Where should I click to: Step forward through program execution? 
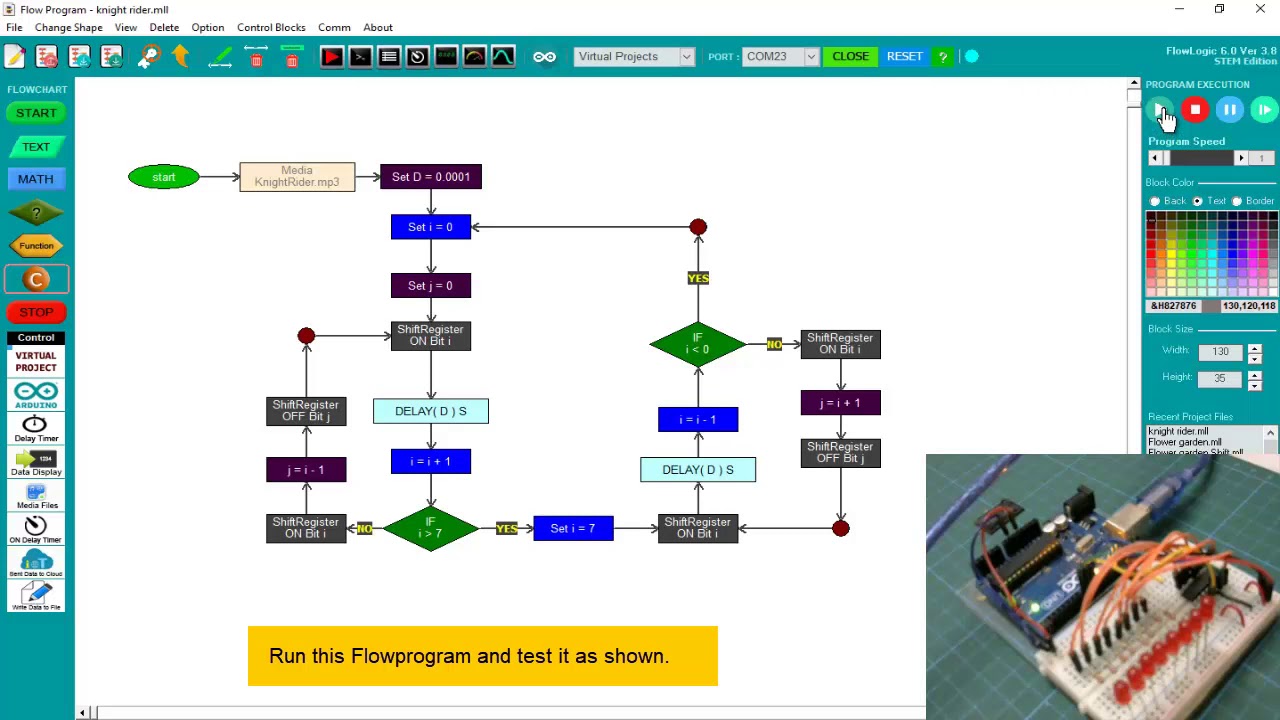tap(1265, 110)
